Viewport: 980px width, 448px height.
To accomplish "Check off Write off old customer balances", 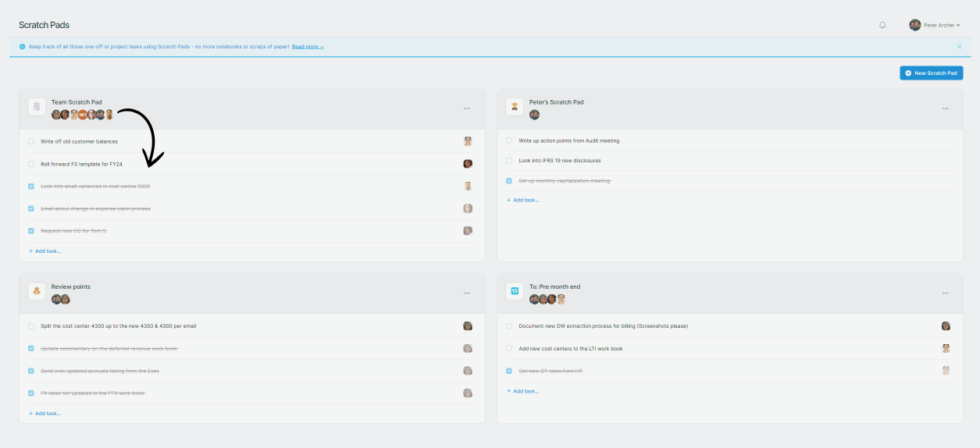I will 31,142.
